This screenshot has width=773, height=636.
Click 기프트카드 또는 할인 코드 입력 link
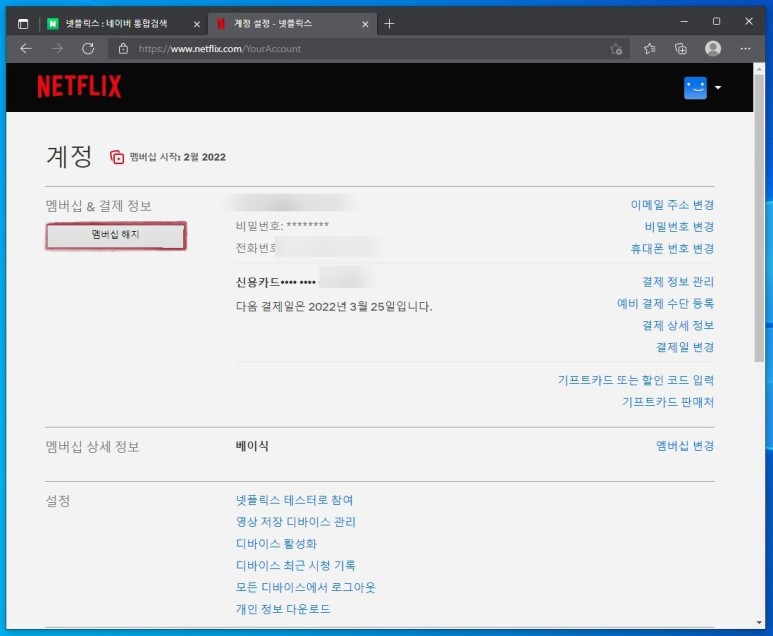pos(635,380)
